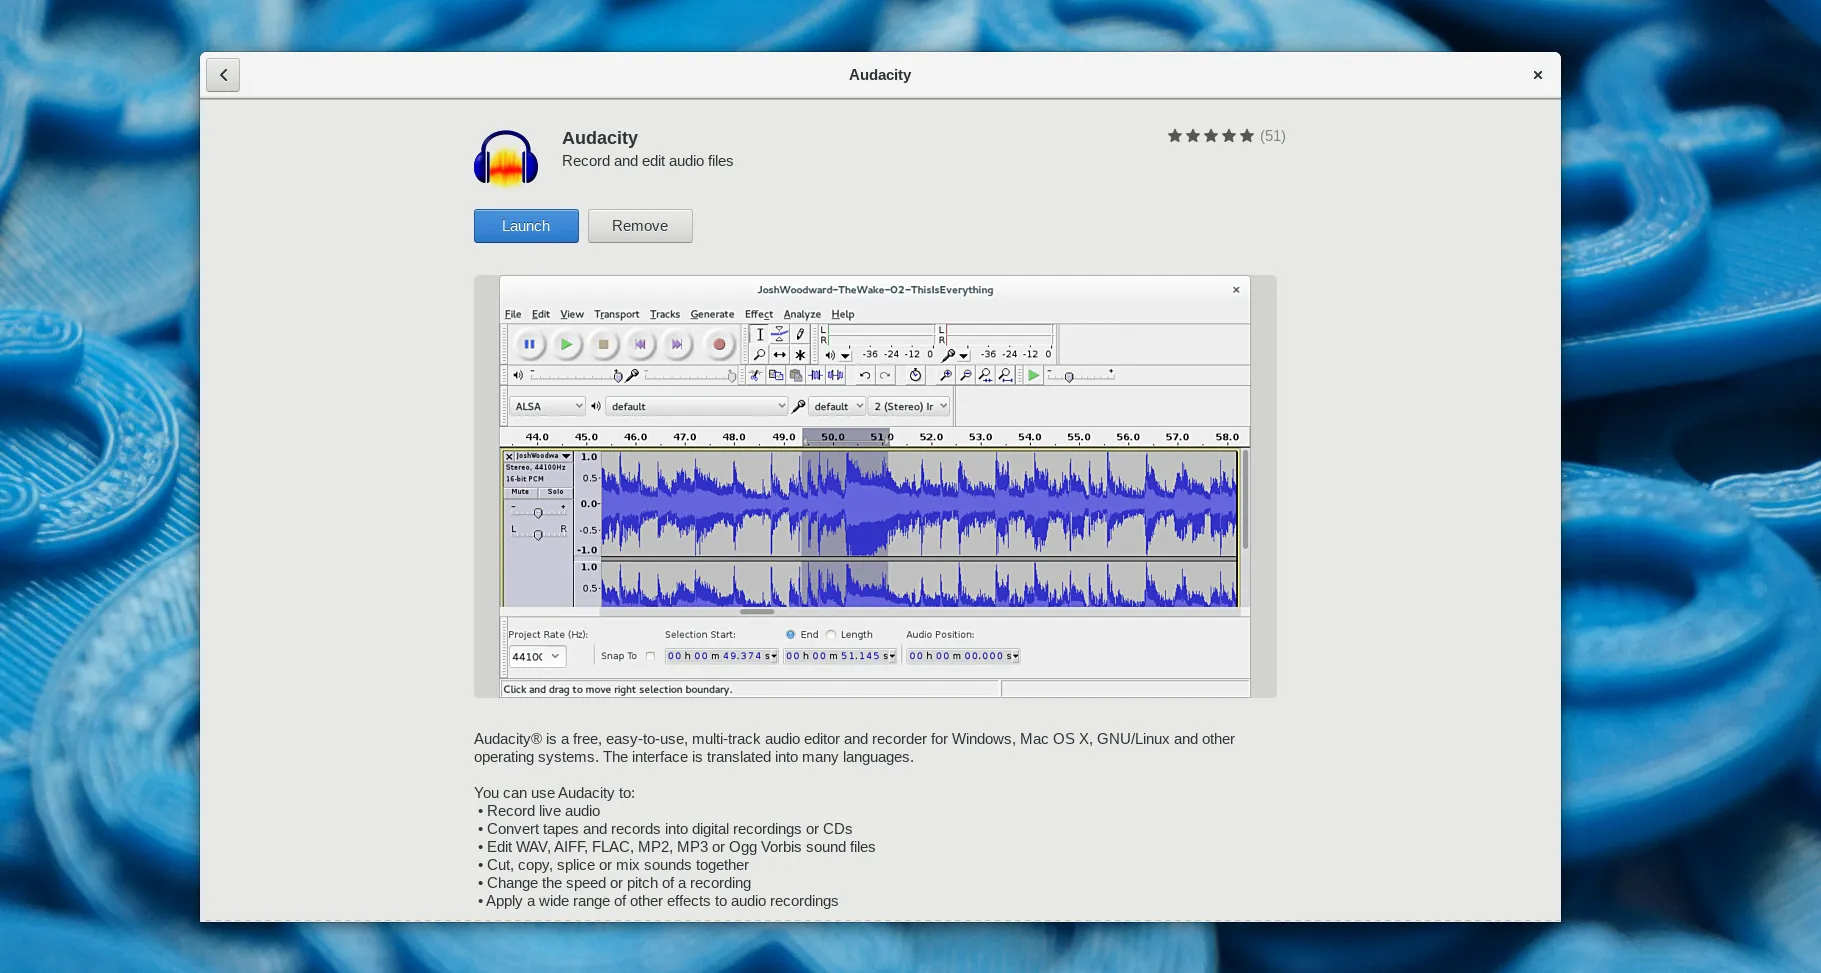Expand the 2 (Stereo) channels dropdown
Image resolution: width=1821 pixels, height=973 pixels.
coord(909,407)
